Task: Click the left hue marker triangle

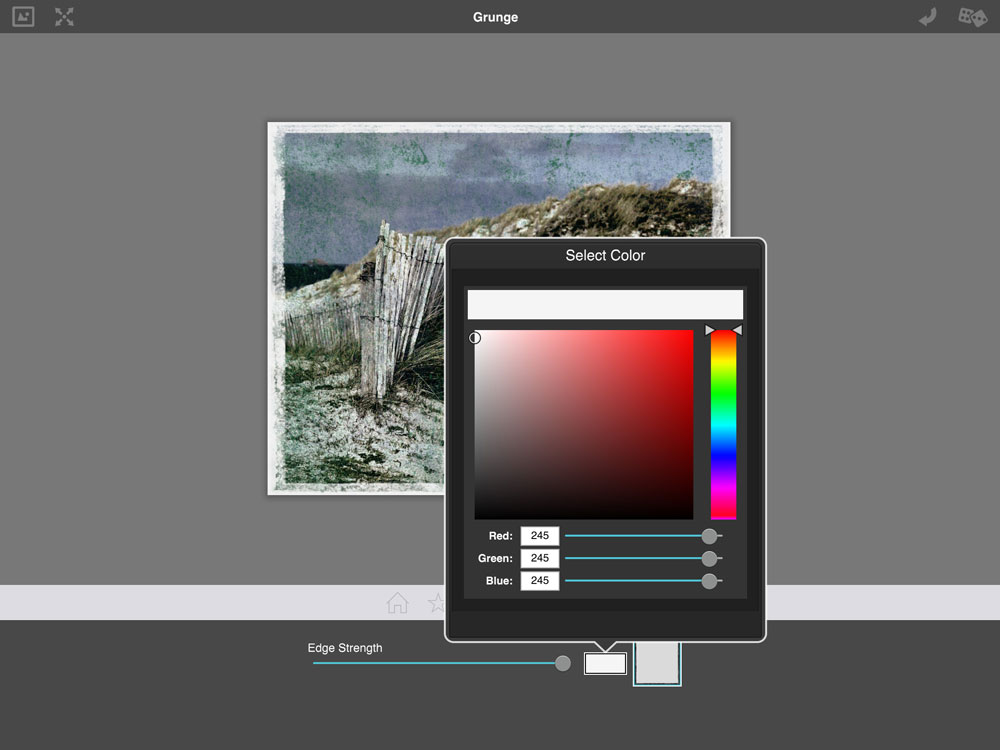Action: 710,330
